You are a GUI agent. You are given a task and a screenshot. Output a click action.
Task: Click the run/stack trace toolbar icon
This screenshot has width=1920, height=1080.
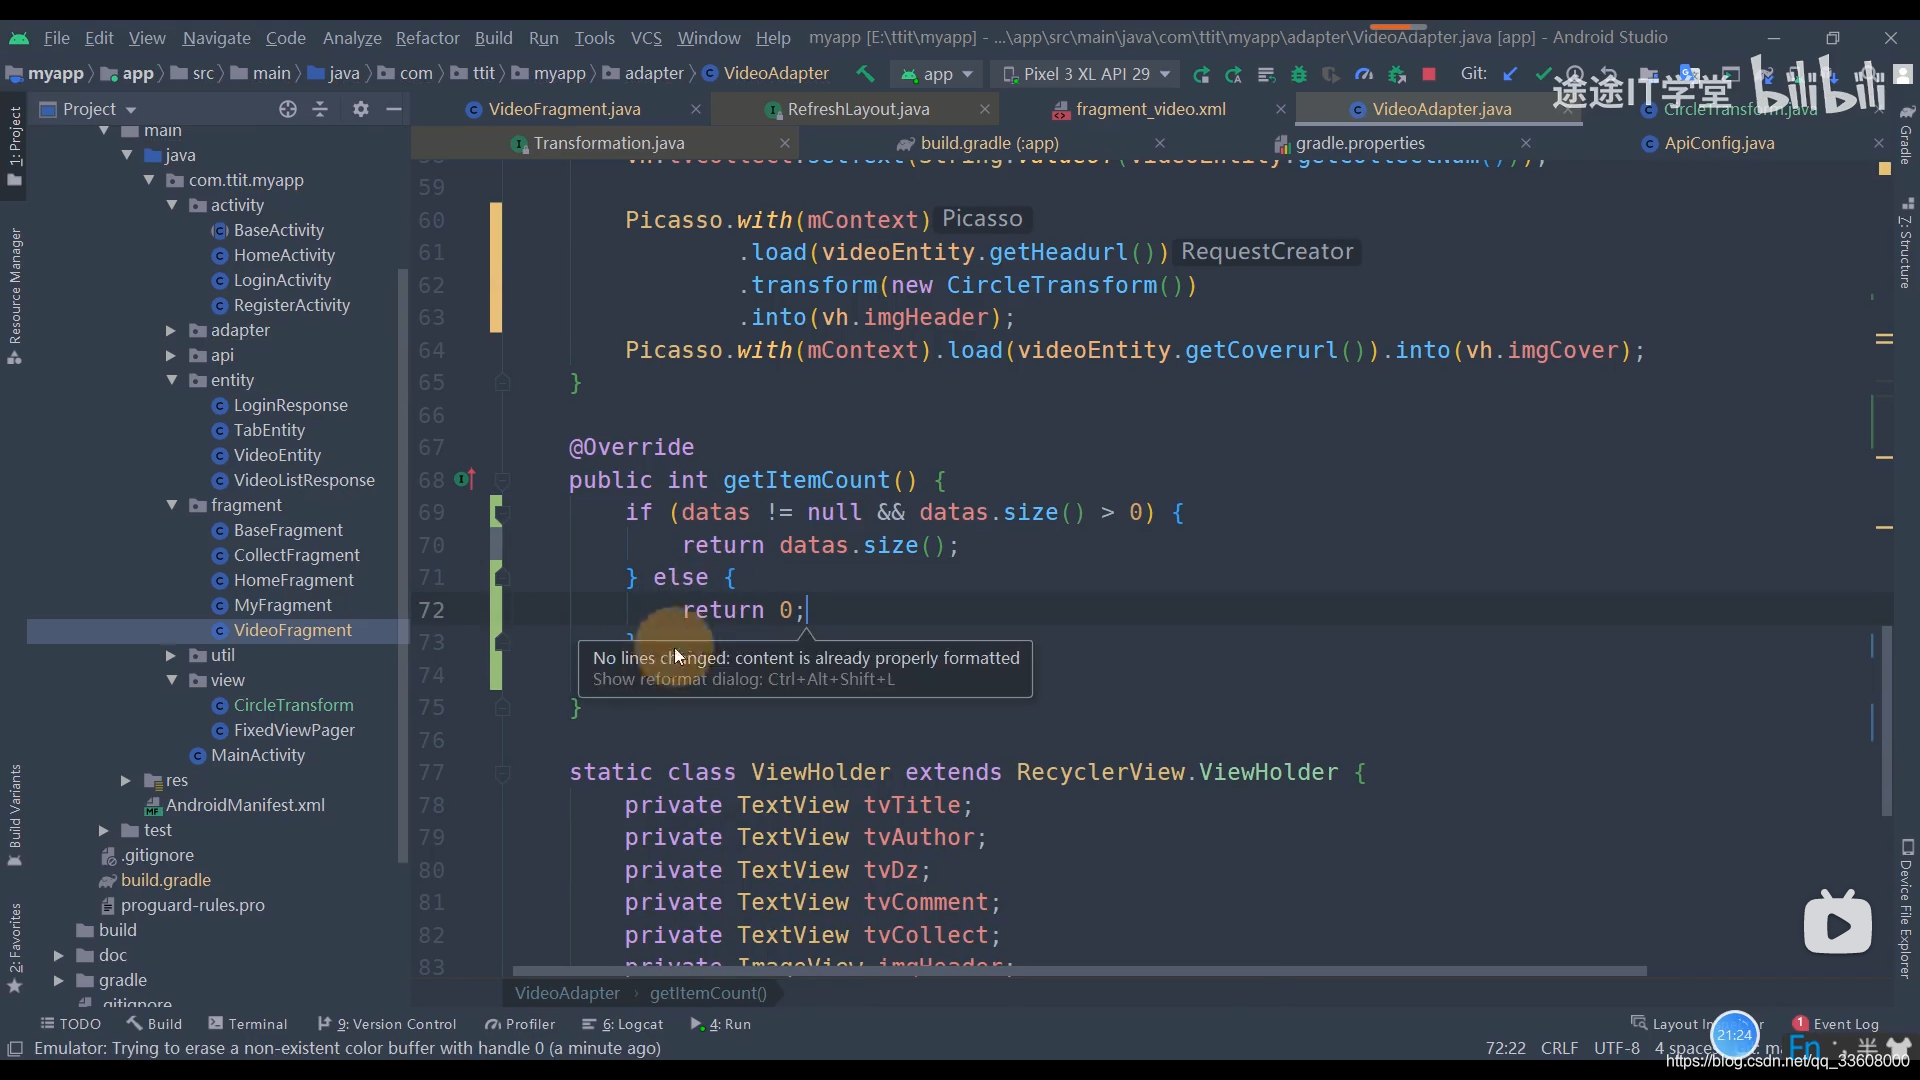(x=1266, y=74)
